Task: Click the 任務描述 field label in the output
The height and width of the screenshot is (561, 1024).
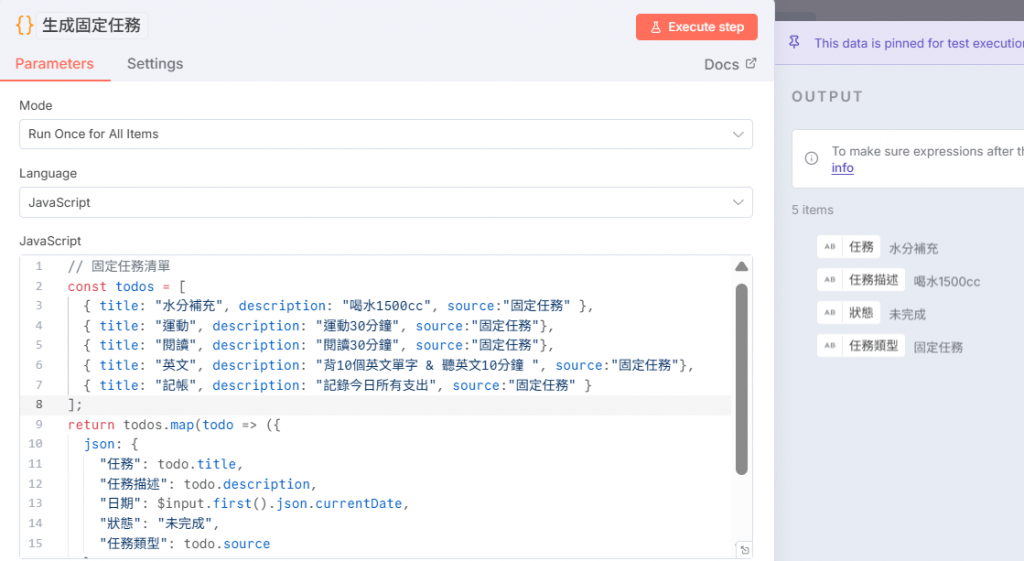Action: pos(874,280)
